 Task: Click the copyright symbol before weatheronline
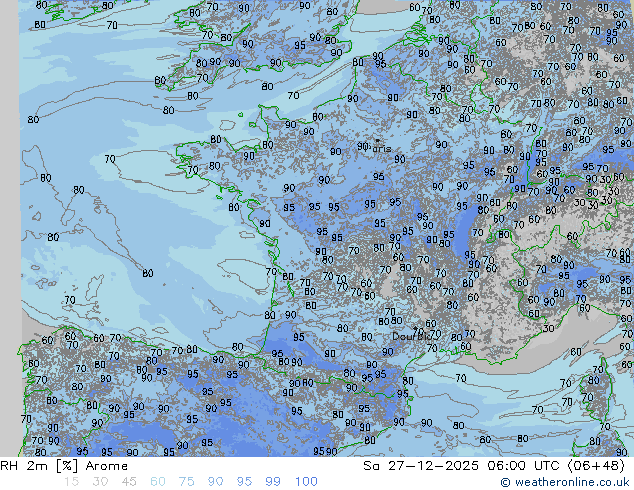click(x=506, y=482)
